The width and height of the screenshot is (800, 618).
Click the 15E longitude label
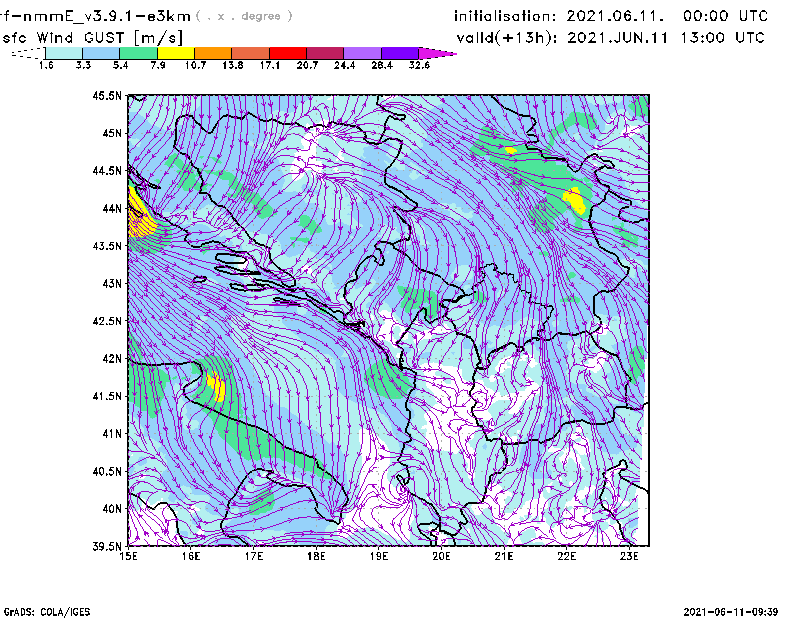coord(128,556)
